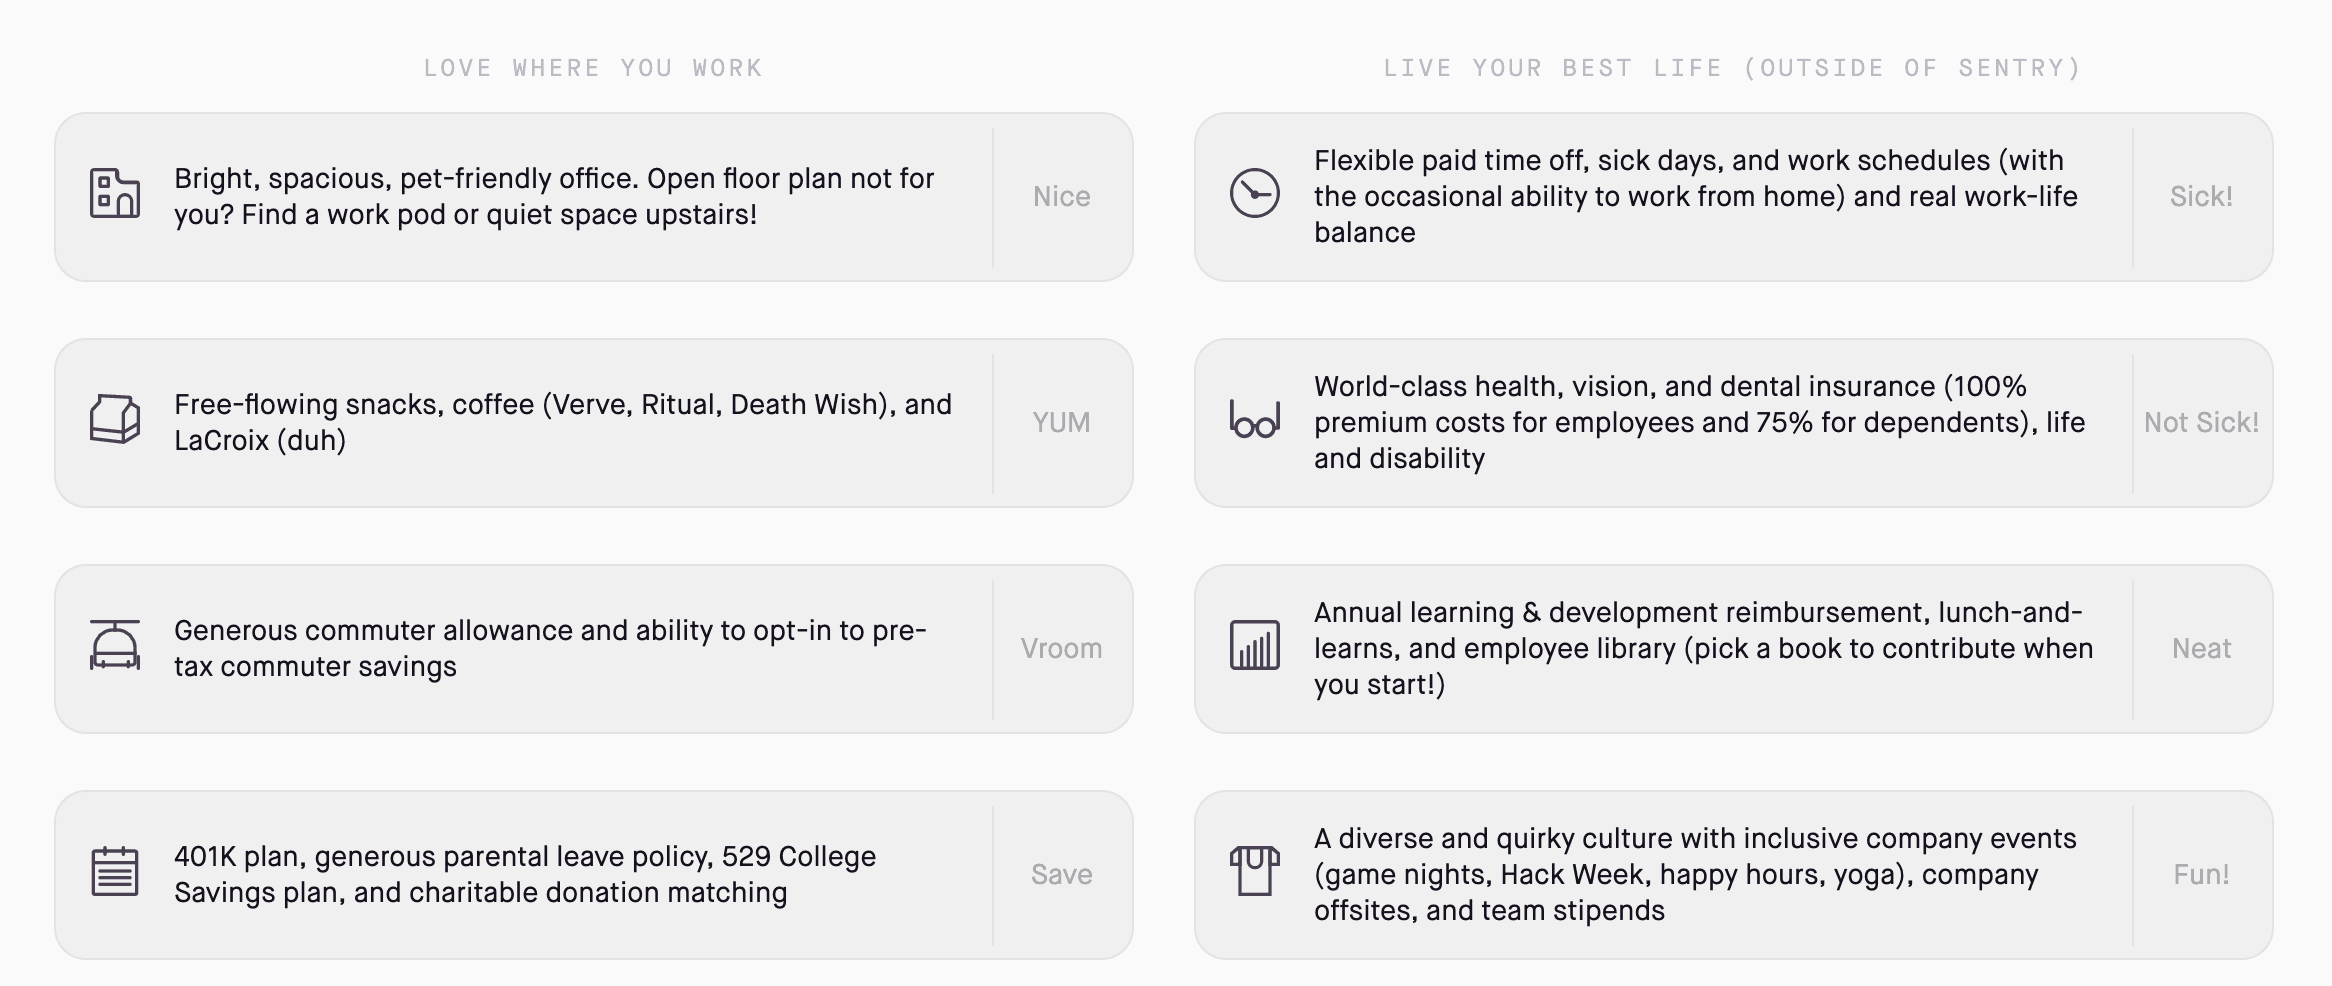2332x986 pixels.
Task: Click the 'Not Sick!' label
Action: point(2201,423)
